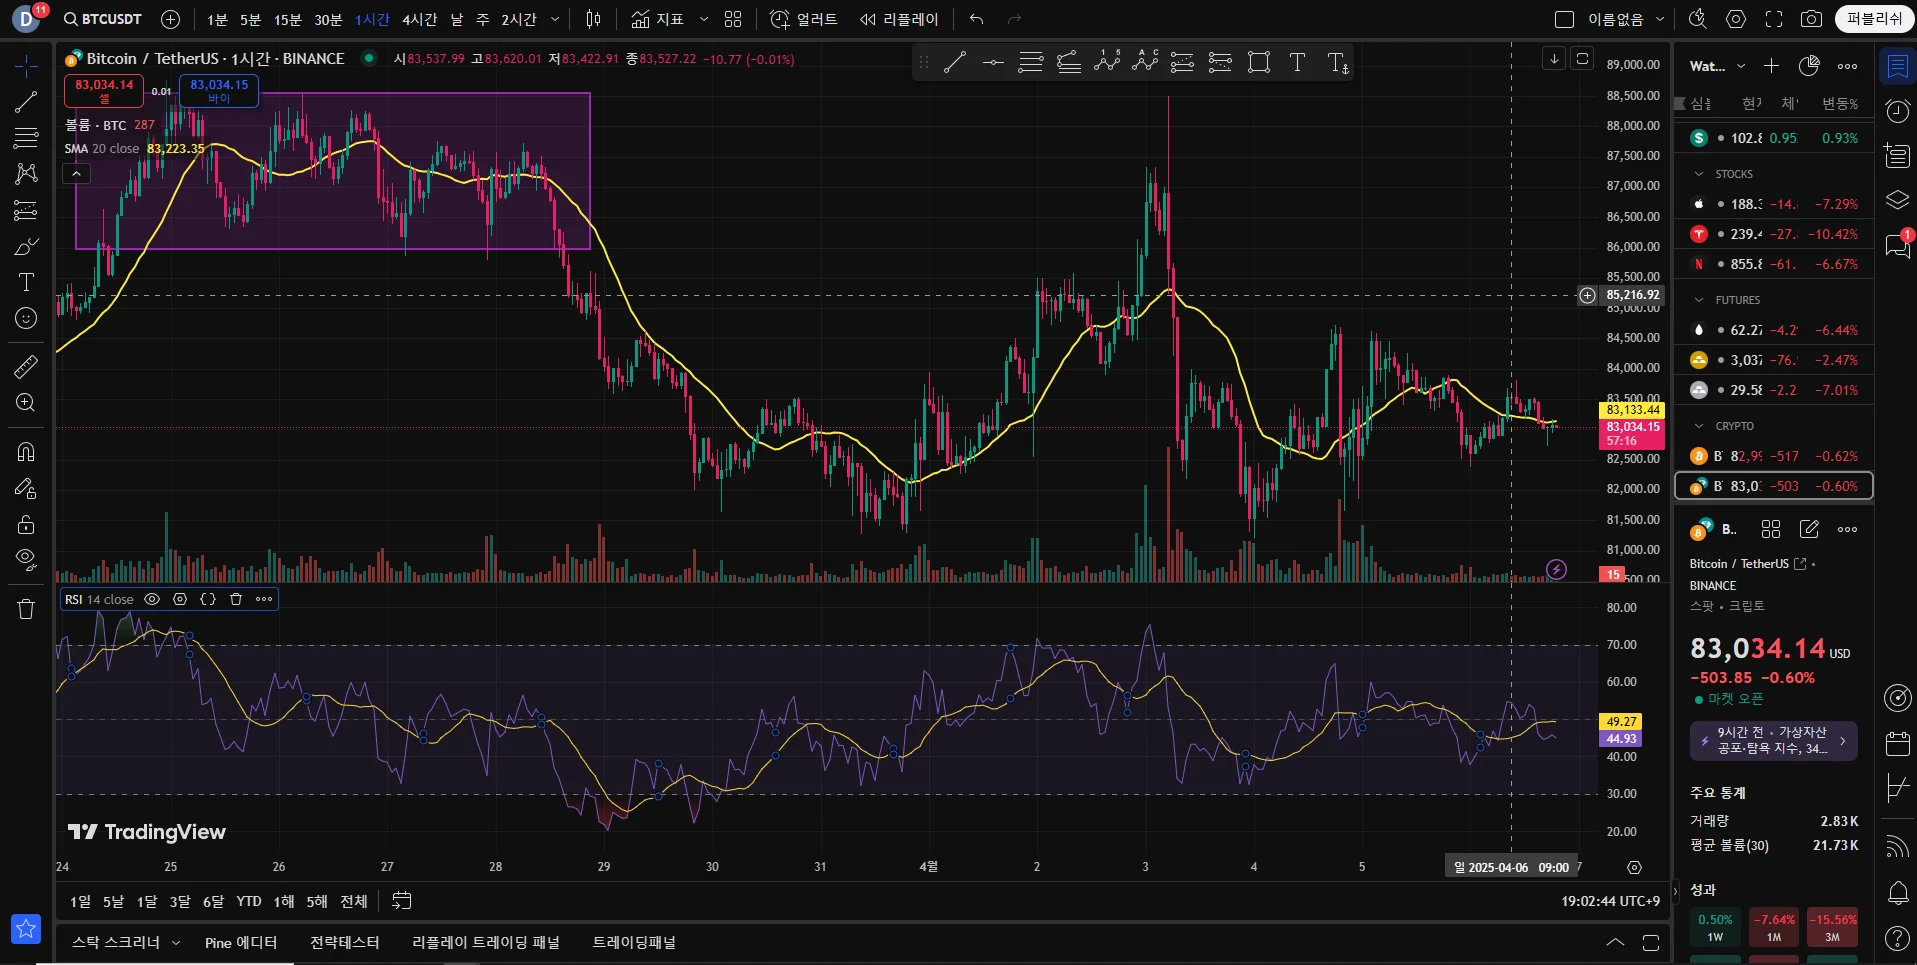Toggle hide all drawings eye icon
This screenshot has height=965, width=1917.
tap(26, 559)
